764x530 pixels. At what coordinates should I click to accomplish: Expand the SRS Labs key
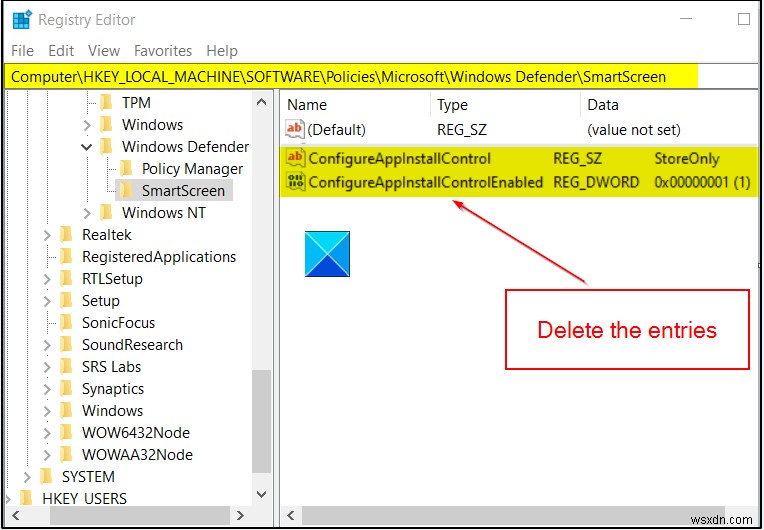(47, 367)
